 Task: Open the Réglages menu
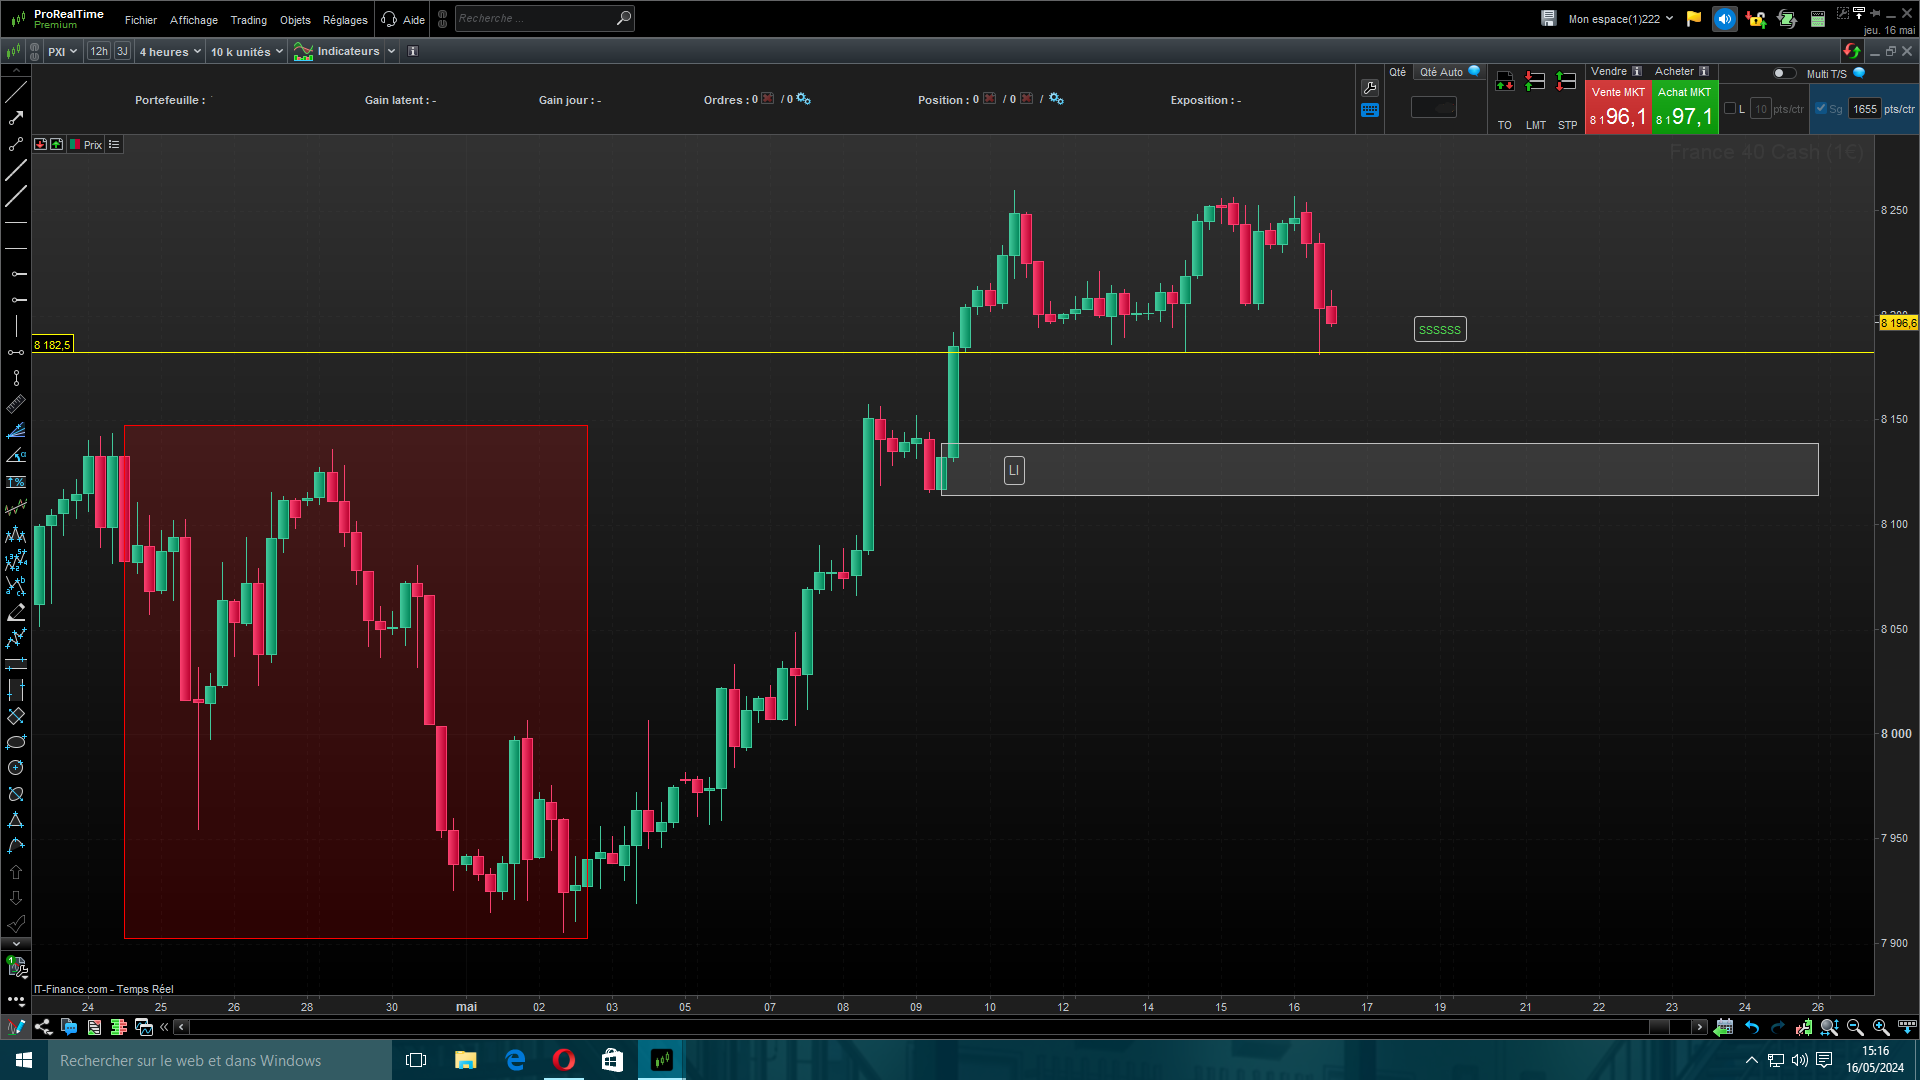tap(345, 20)
